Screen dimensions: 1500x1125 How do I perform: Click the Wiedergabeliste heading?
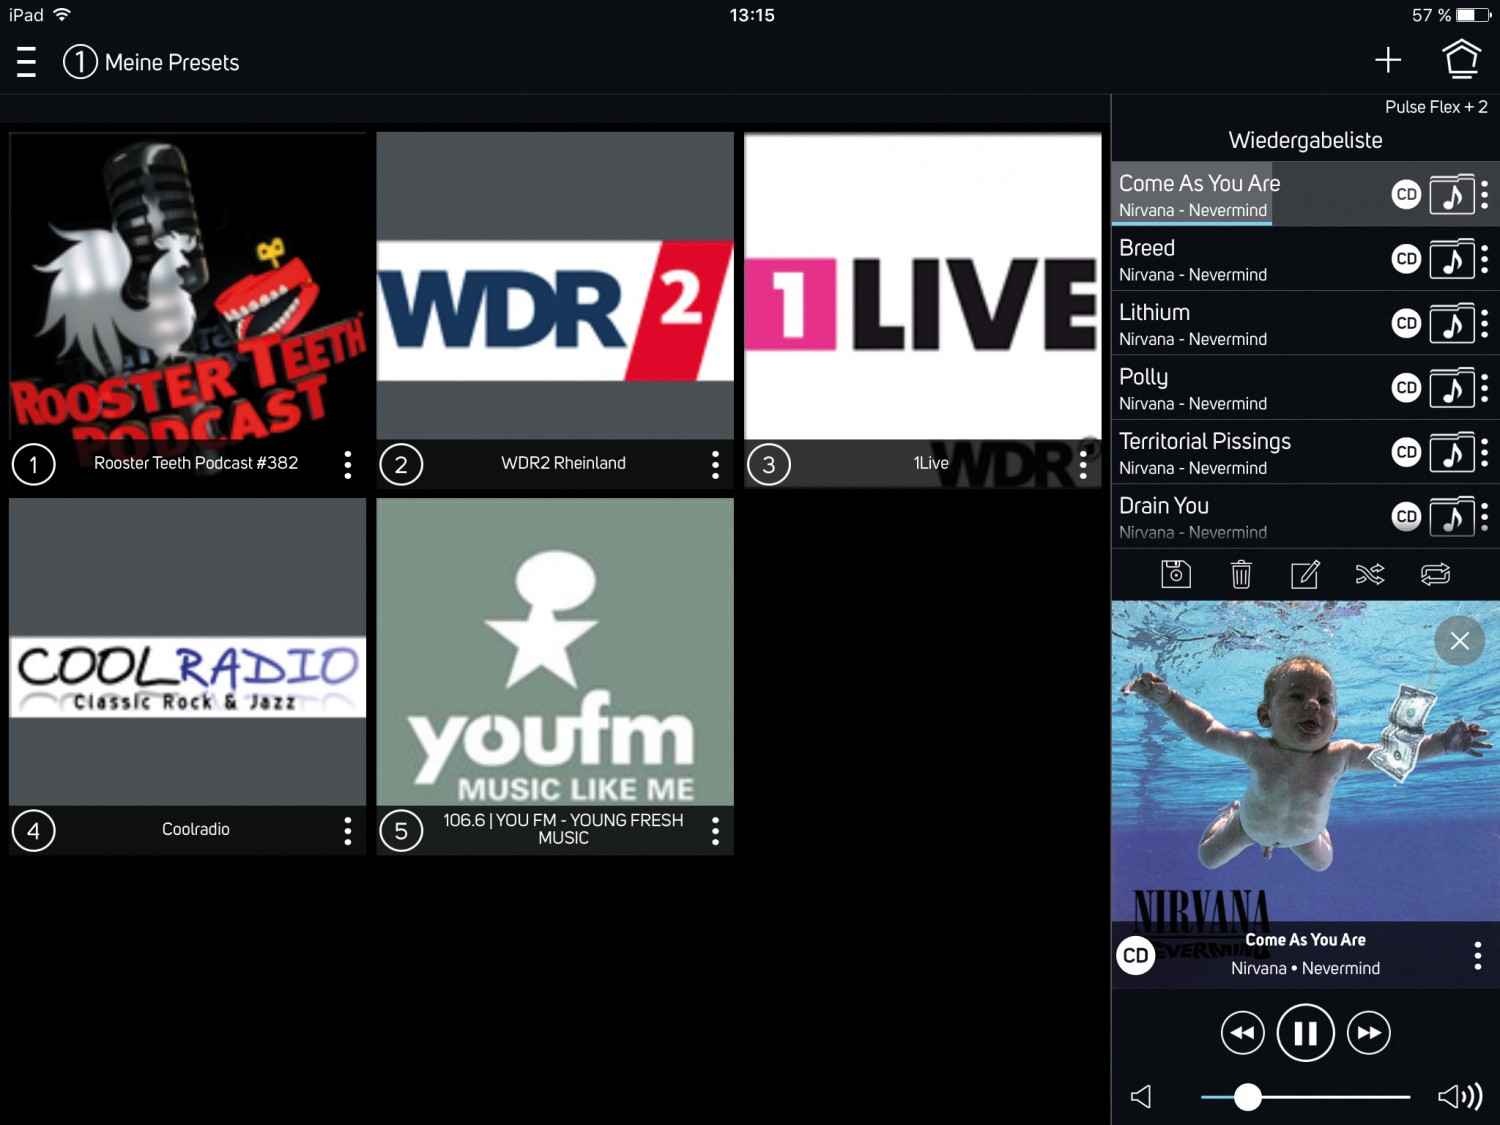1305,140
